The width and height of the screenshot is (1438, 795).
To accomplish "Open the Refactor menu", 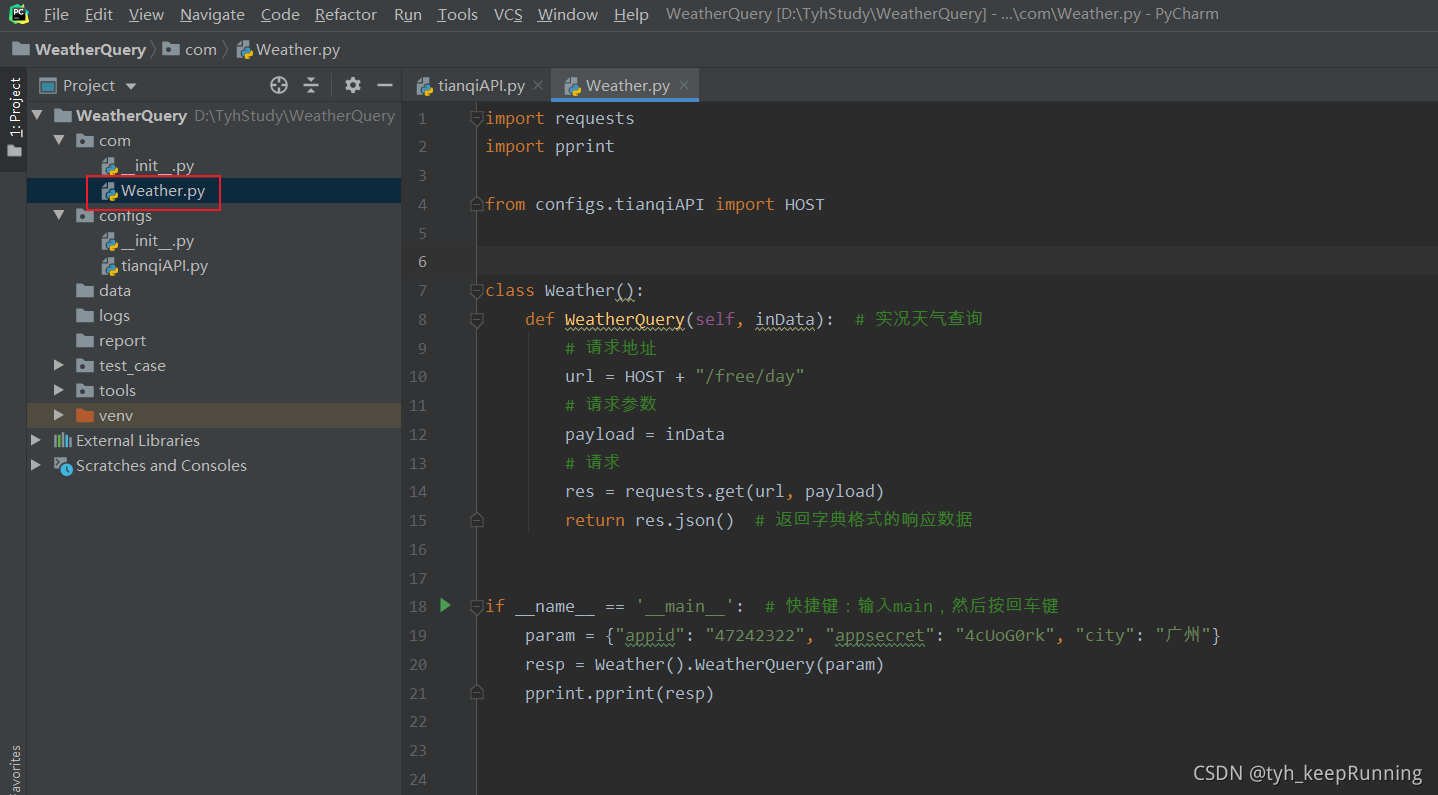I will [x=346, y=14].
